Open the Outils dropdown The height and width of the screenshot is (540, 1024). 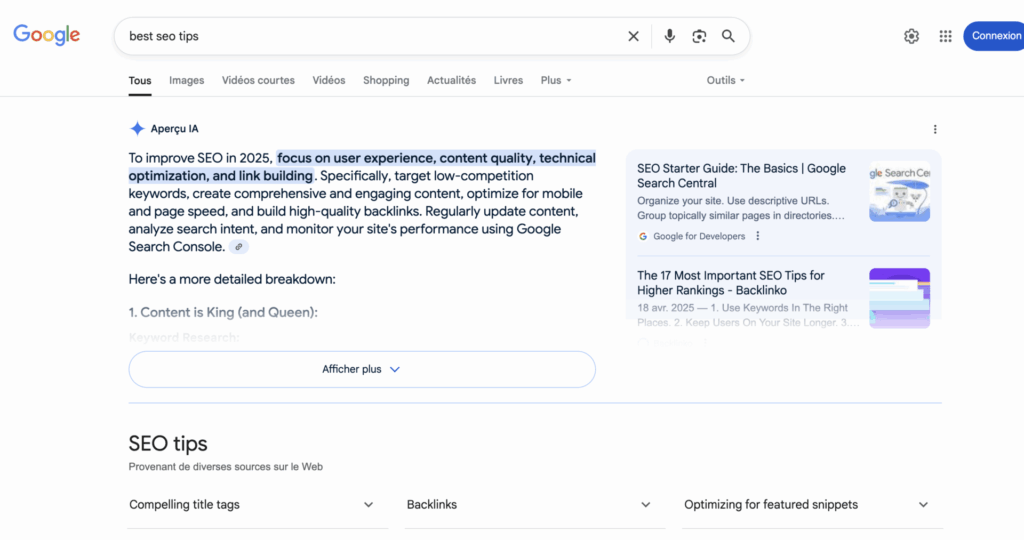pos(726,80)
